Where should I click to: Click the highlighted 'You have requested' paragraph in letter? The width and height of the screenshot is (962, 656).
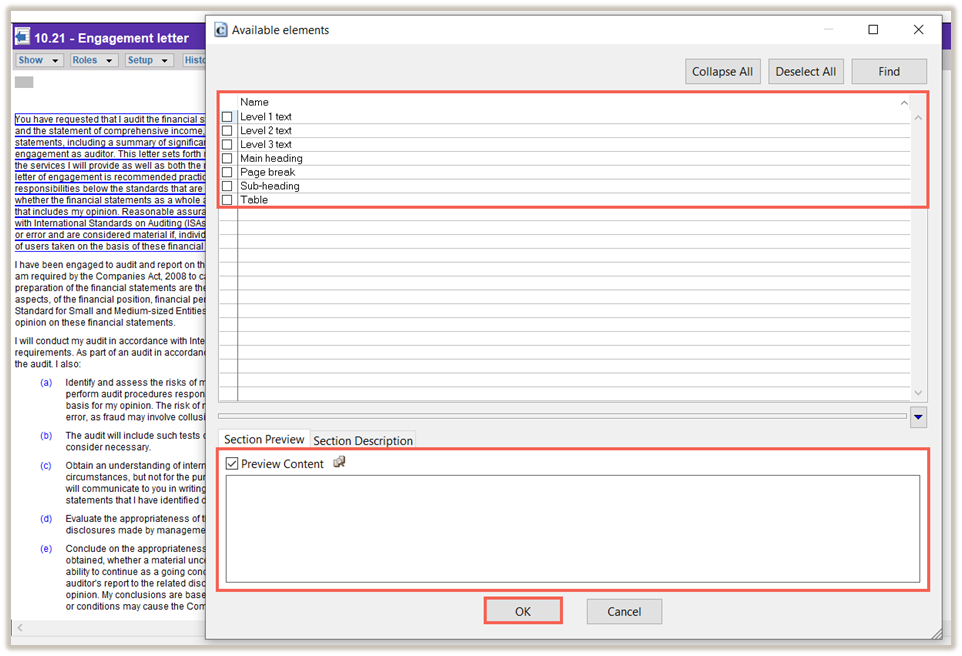coord(110,183)
